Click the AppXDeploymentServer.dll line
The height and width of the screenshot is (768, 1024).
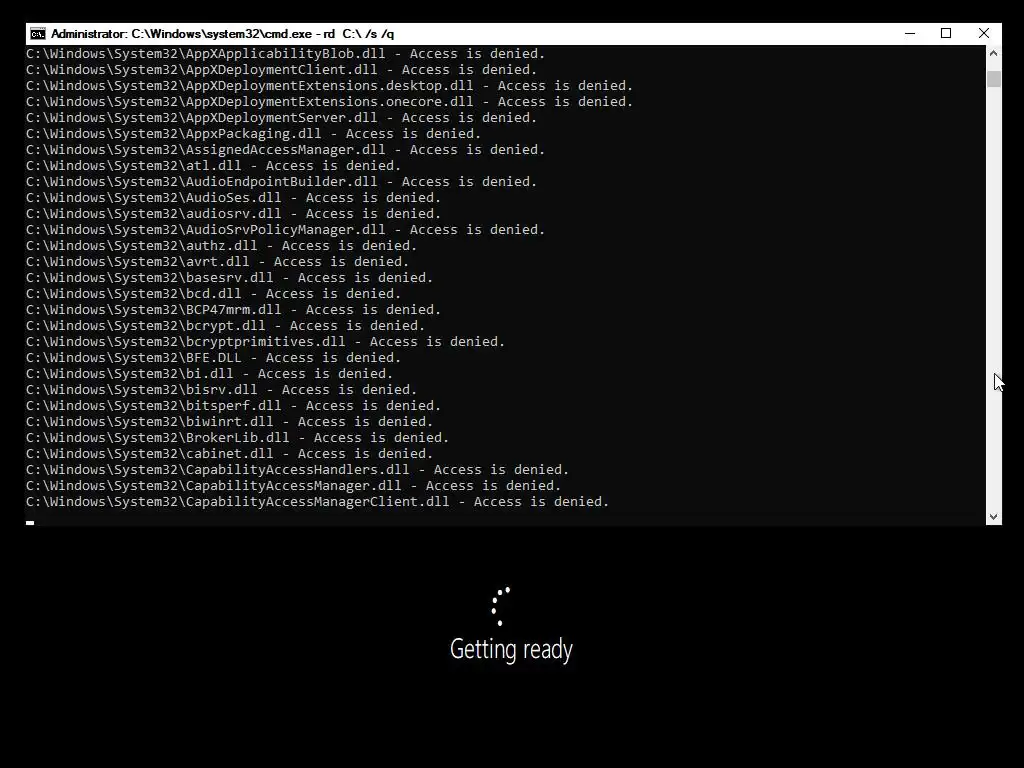281,118
